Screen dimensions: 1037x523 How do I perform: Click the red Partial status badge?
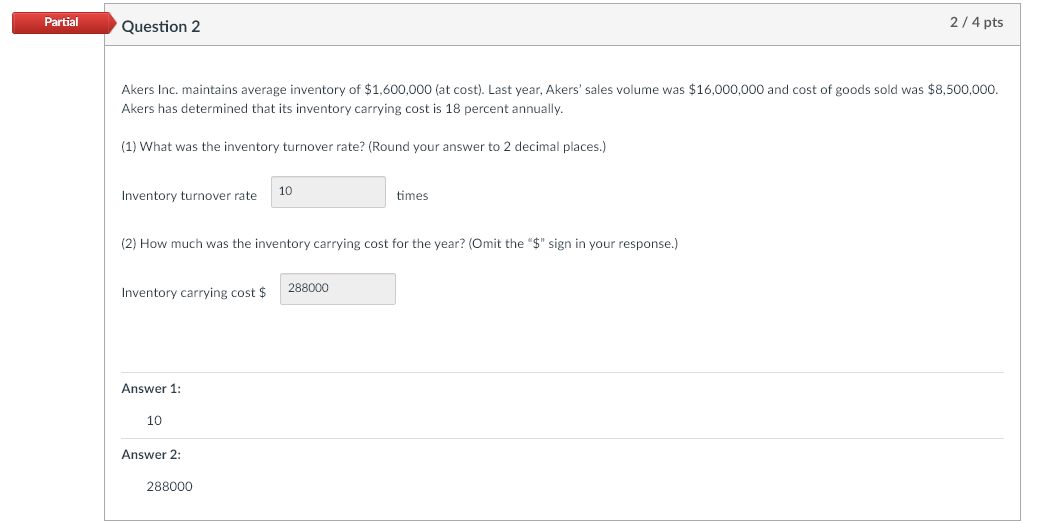(x=64, y=22)
